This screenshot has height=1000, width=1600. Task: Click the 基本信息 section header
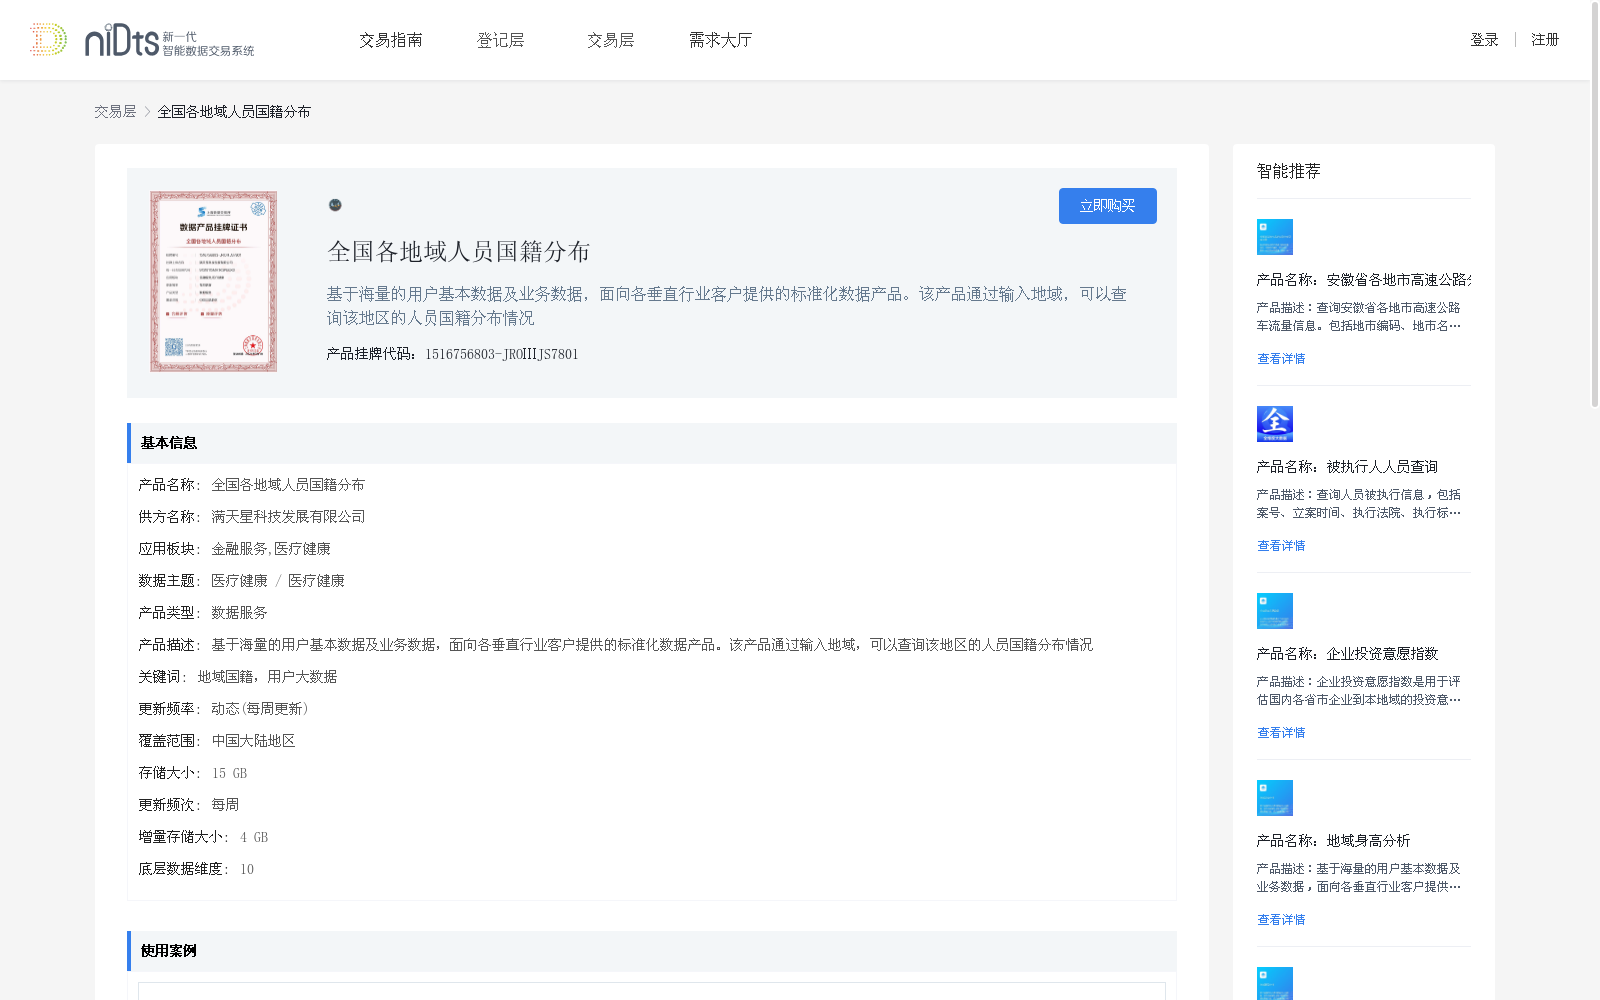pyautogui.click(x=652, y=443)
